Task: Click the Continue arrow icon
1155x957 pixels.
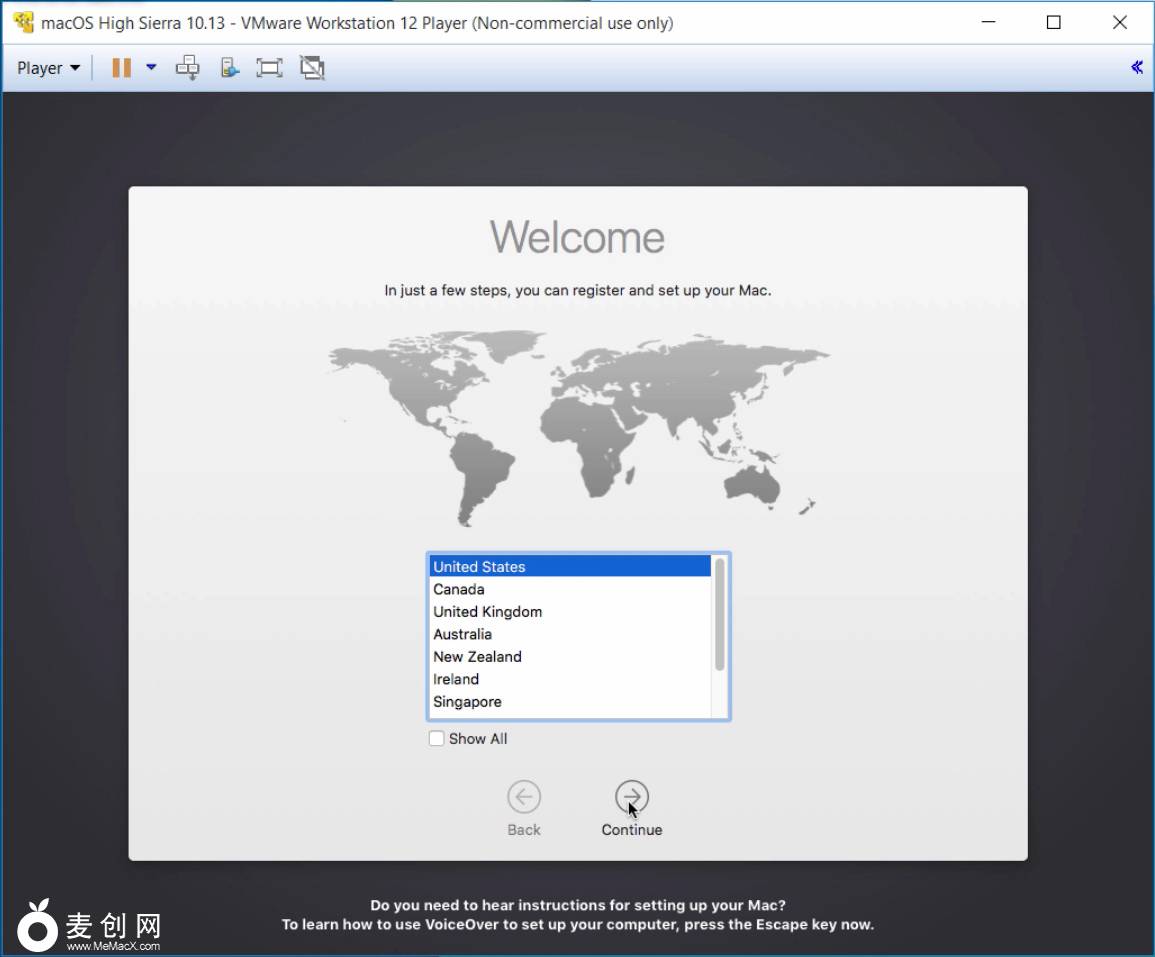Action: pyautogui.click(x=631, y=797)
